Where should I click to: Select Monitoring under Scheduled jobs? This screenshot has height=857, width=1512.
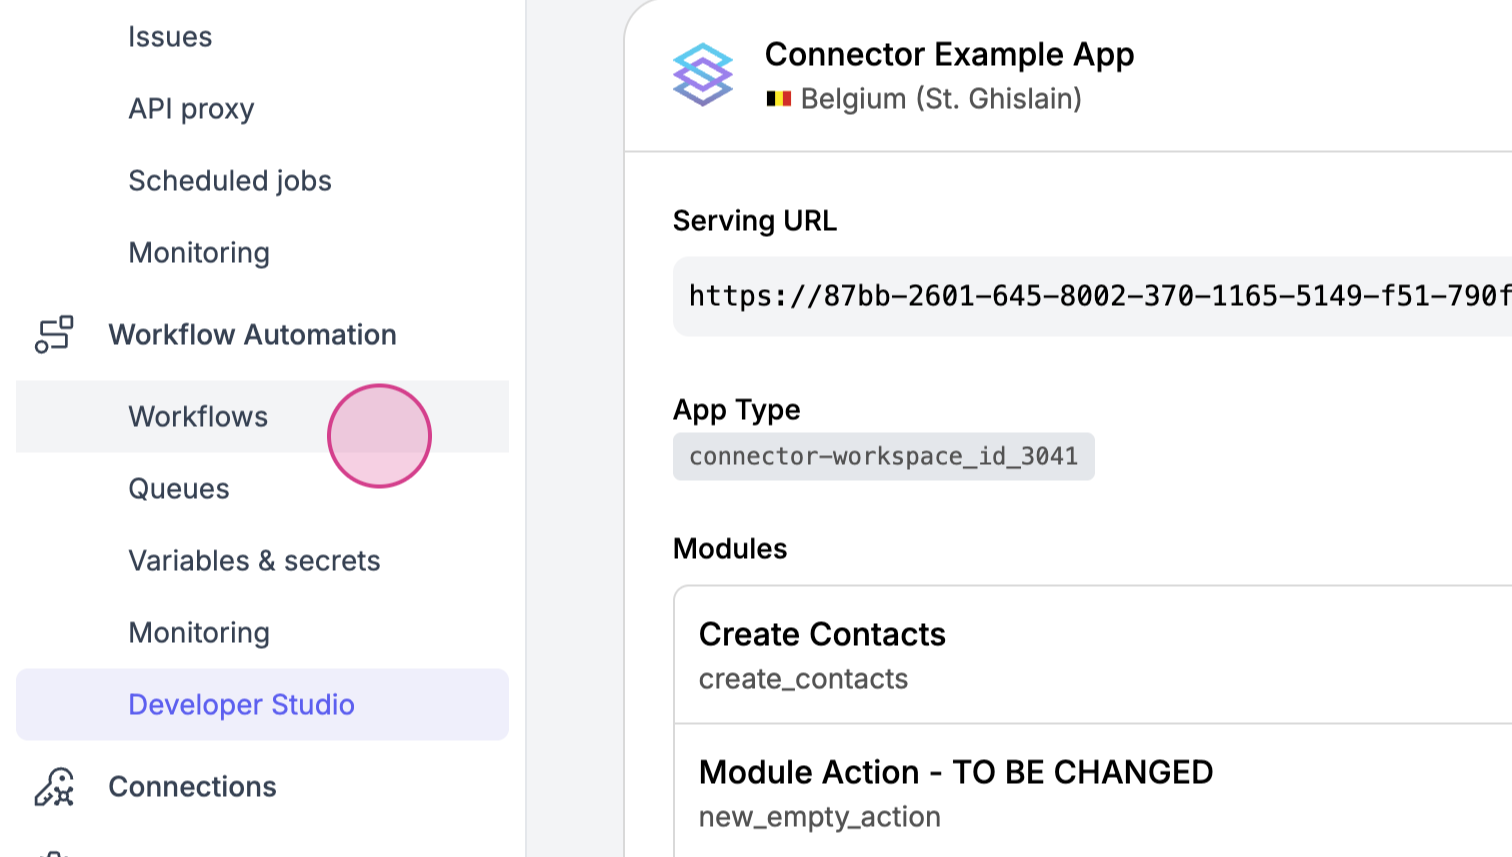(x=199, y=253)
